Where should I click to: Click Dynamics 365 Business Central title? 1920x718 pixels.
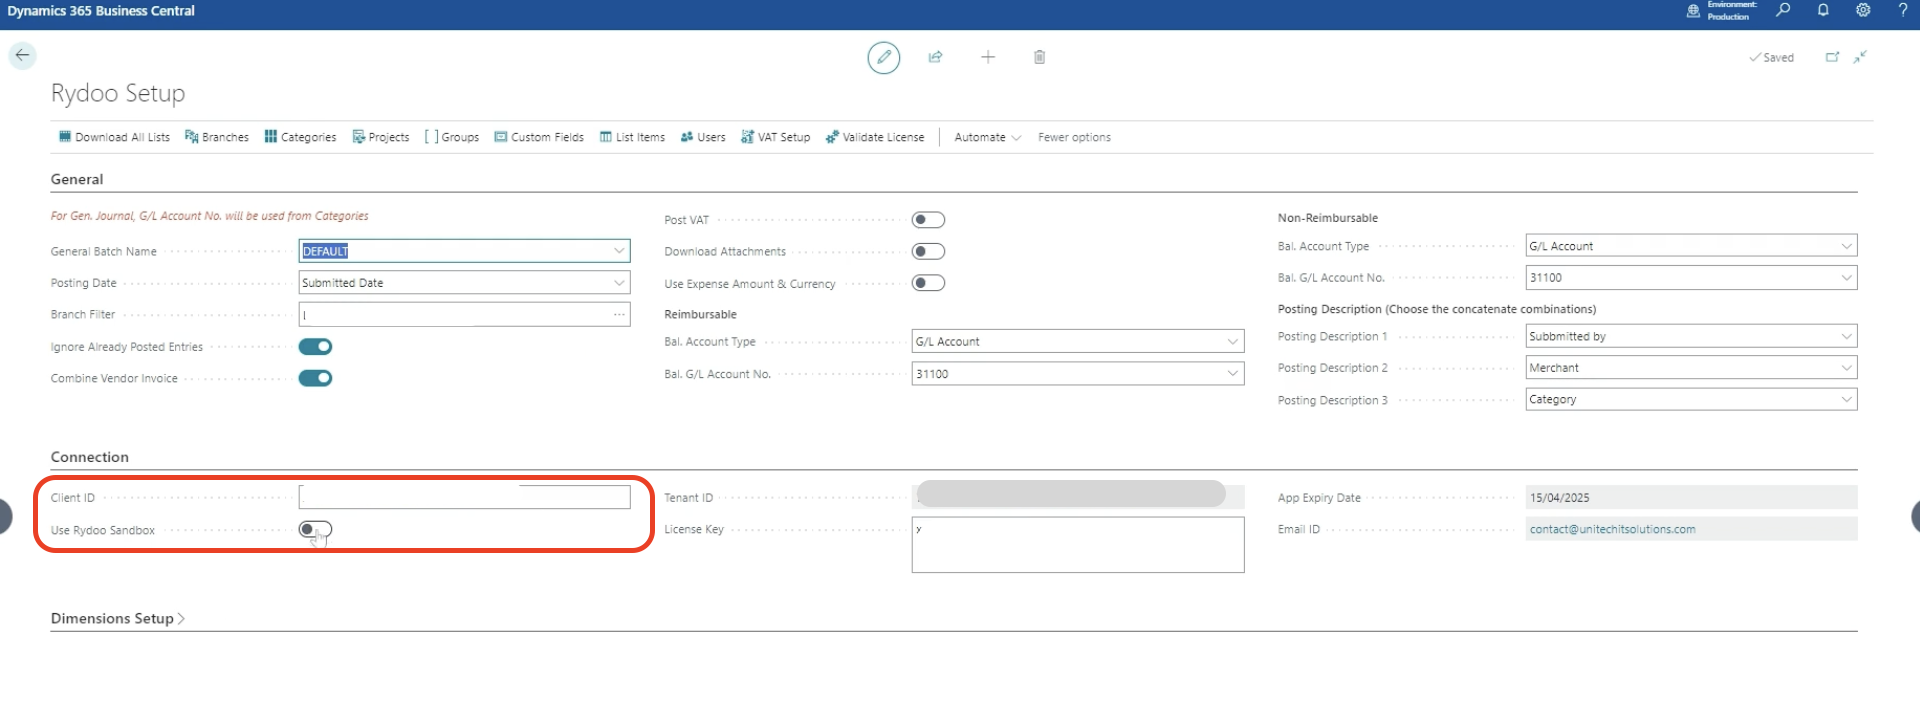pos(101,11)
